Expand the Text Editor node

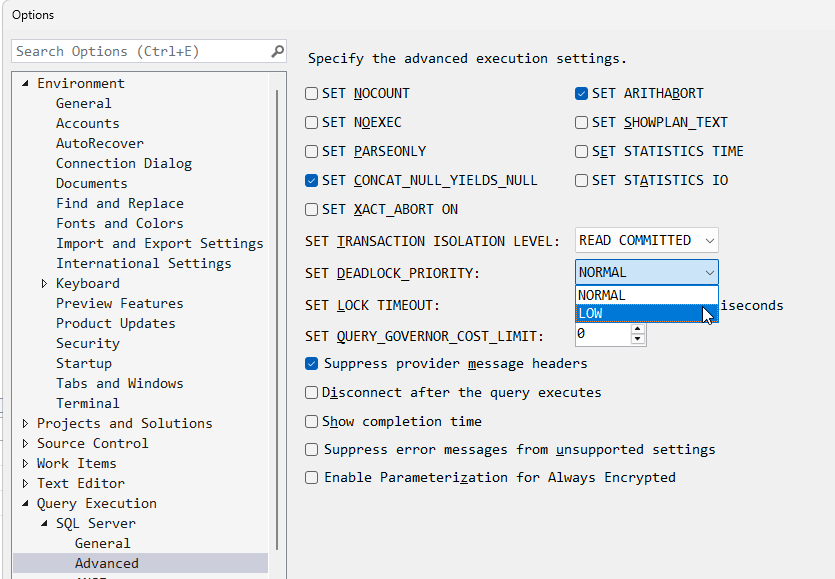(x=26, y=484)
